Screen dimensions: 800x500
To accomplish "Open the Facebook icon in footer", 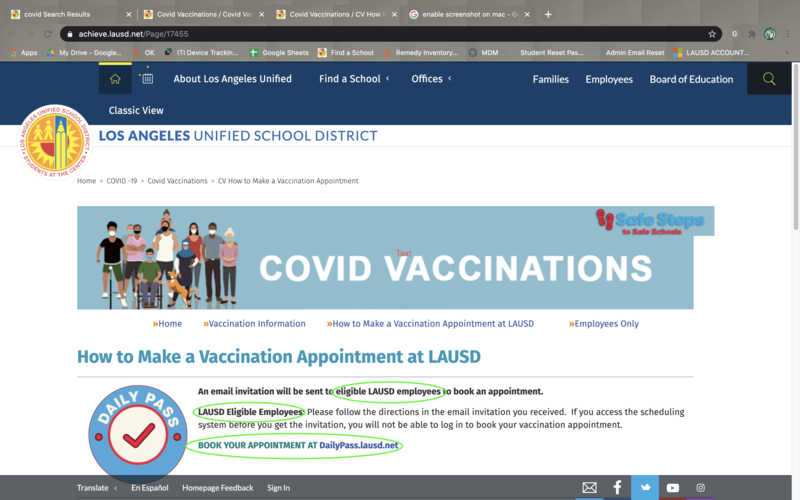I will coord(617,488).
